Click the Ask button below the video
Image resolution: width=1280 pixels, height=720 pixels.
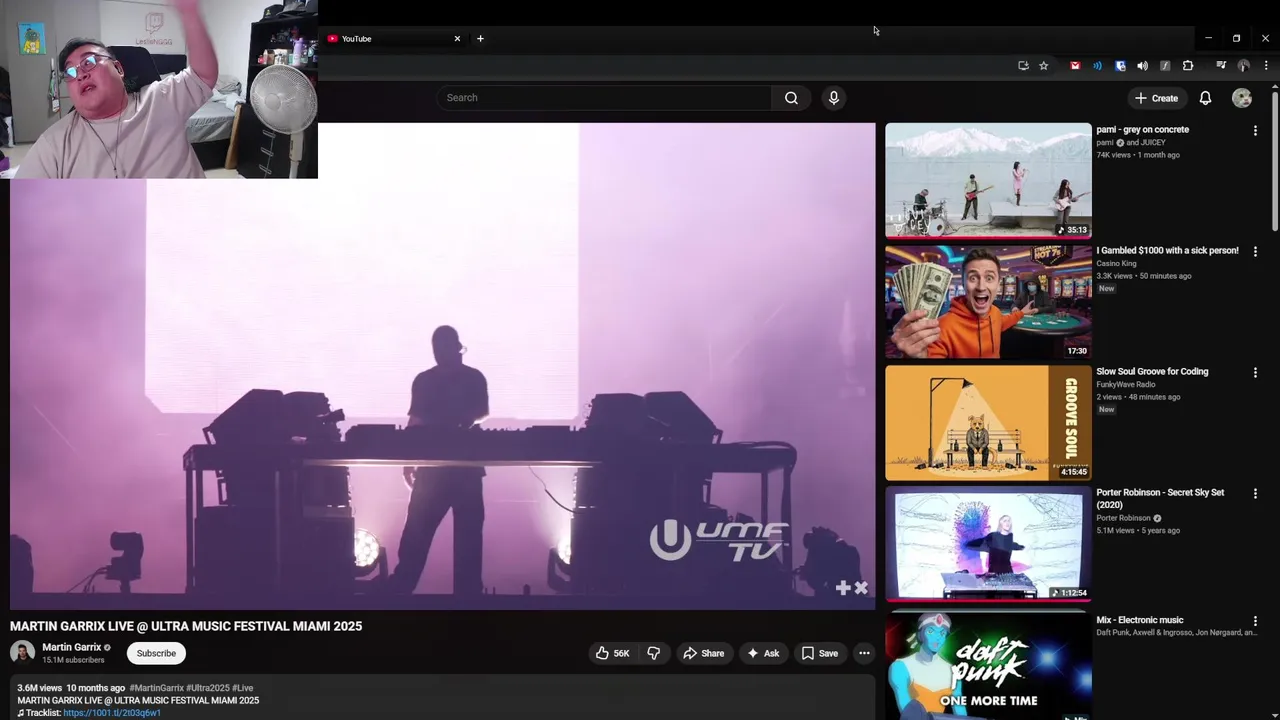coord(763,653)
